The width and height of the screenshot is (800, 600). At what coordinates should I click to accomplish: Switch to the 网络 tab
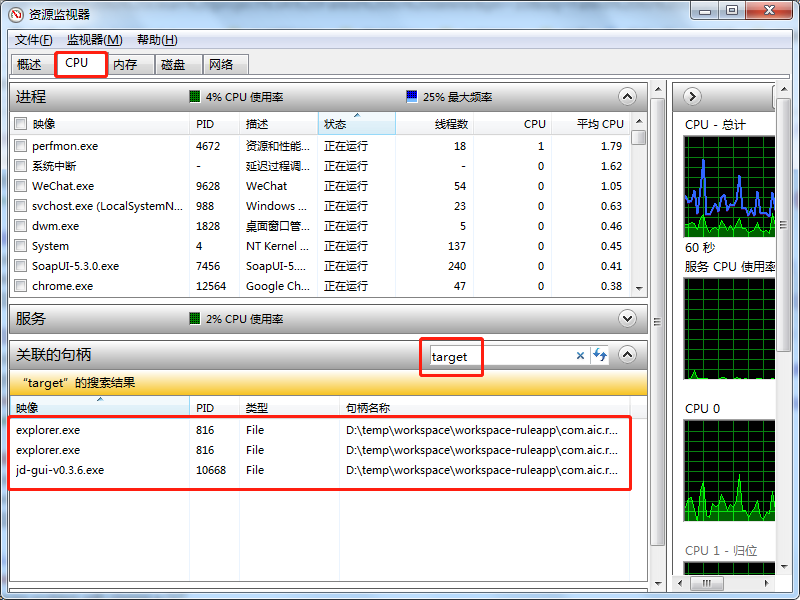point(224,63)
